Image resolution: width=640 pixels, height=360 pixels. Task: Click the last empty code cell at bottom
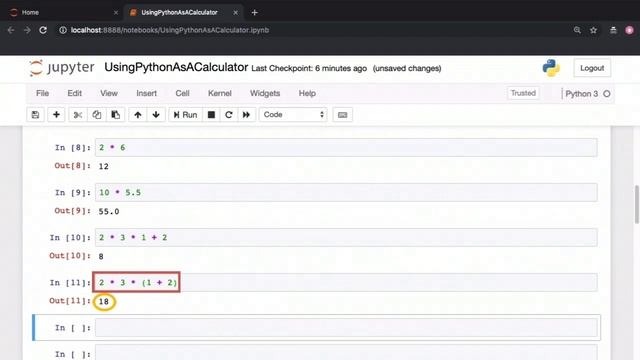[346, 353]
